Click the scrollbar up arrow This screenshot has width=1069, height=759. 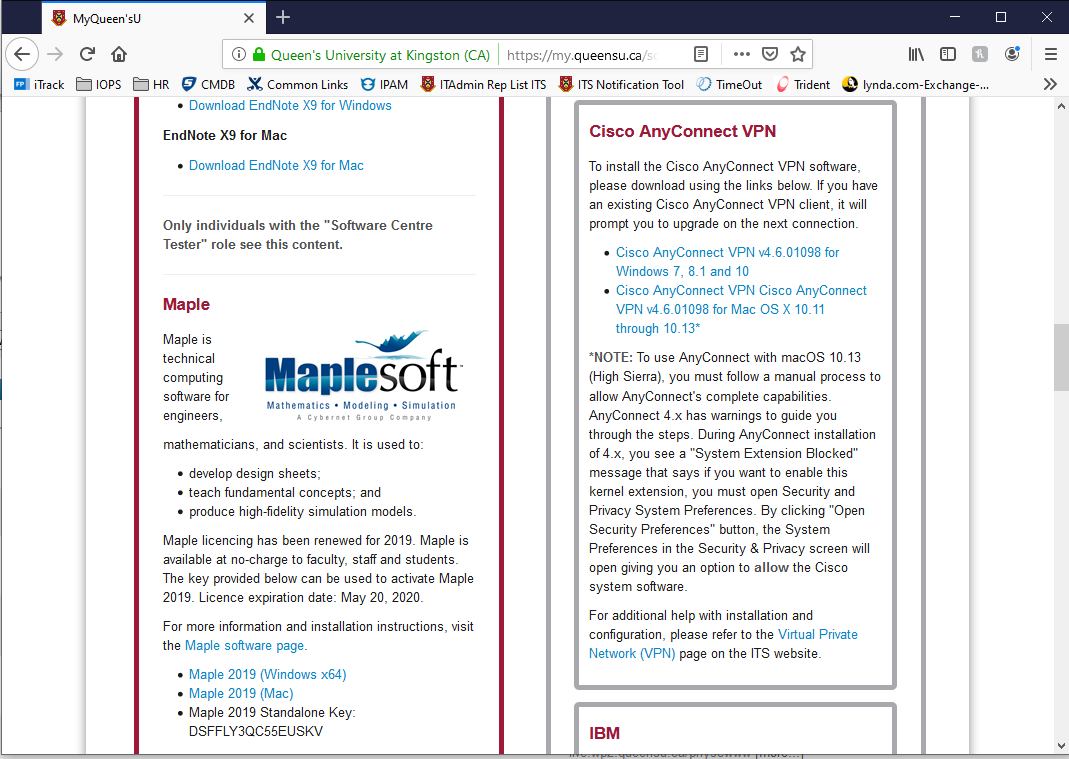(x=1060, y=106)
